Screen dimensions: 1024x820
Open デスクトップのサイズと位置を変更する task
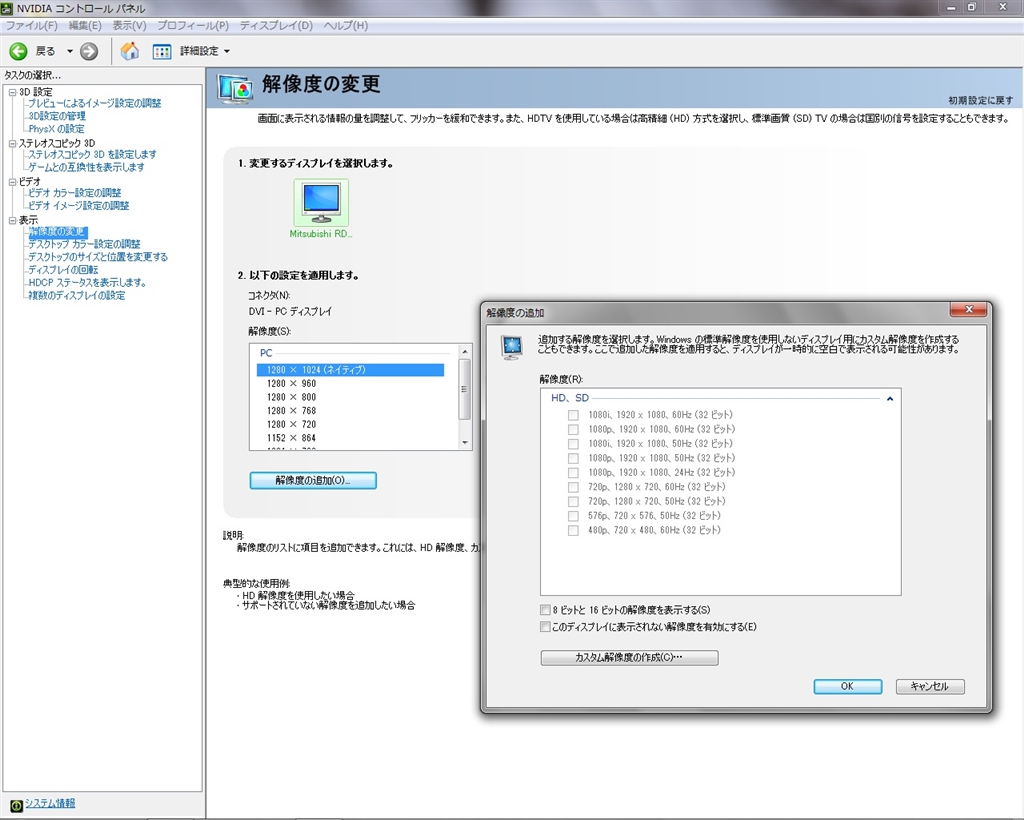[x=98, y=257]
